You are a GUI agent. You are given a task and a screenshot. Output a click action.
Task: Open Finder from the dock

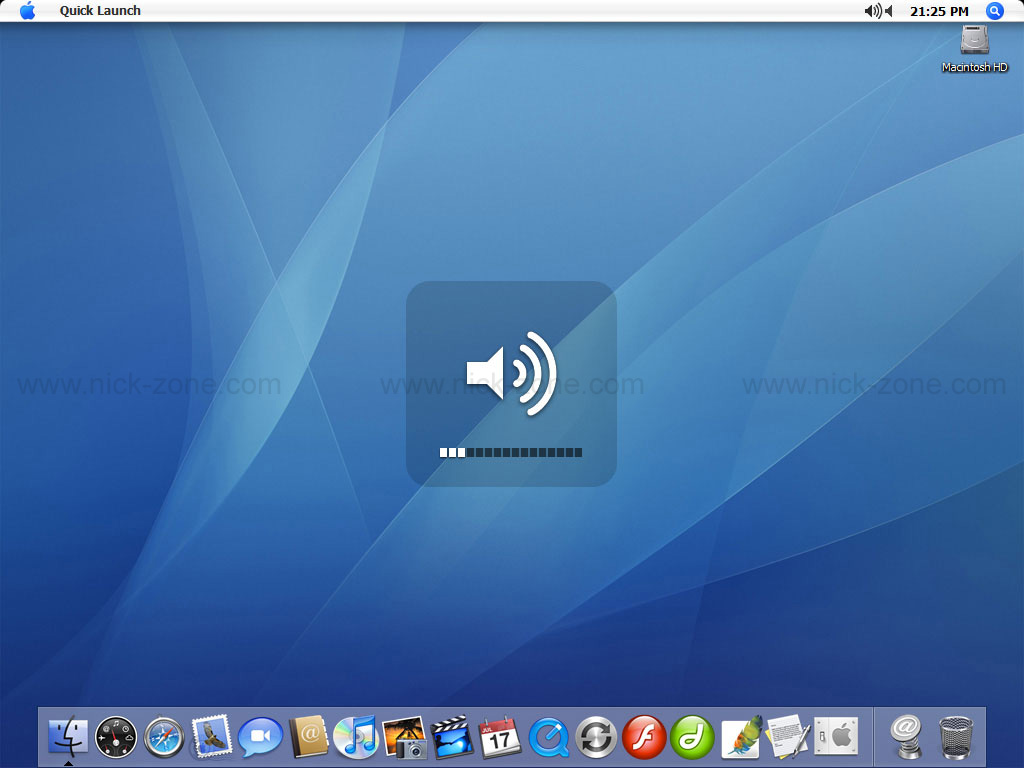tap(68, 736)
